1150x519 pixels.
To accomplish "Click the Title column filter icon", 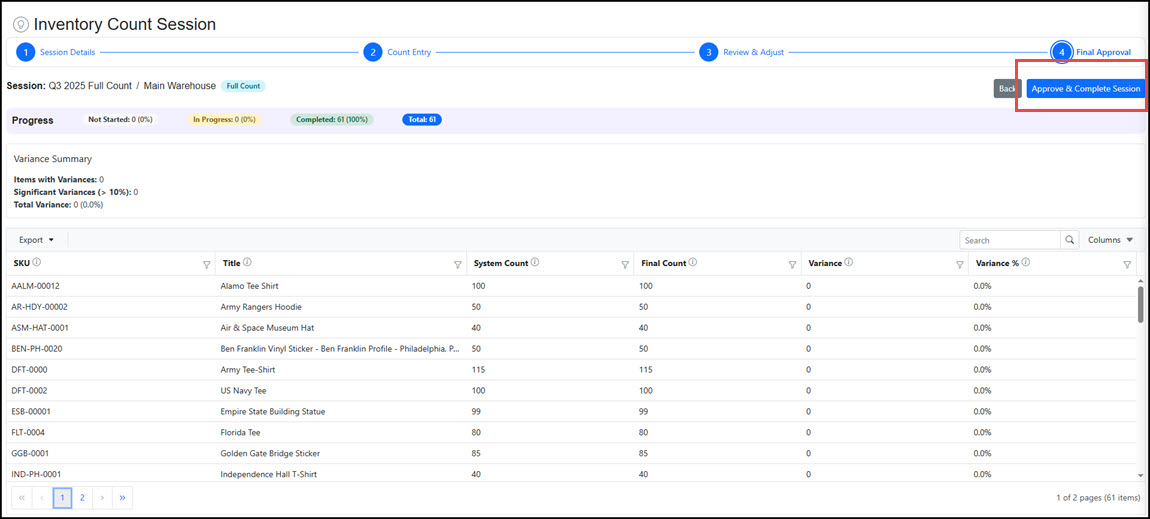I will point(458,265).
